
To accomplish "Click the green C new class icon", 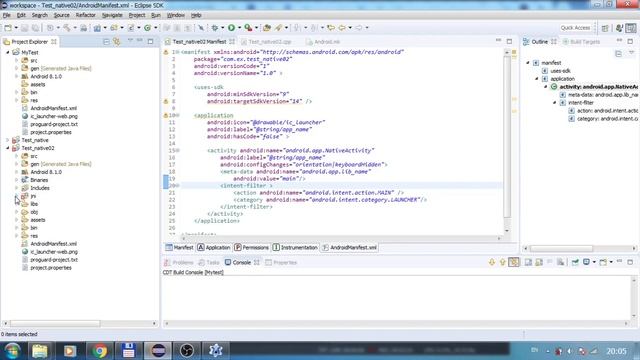I will tap(147, 28).
